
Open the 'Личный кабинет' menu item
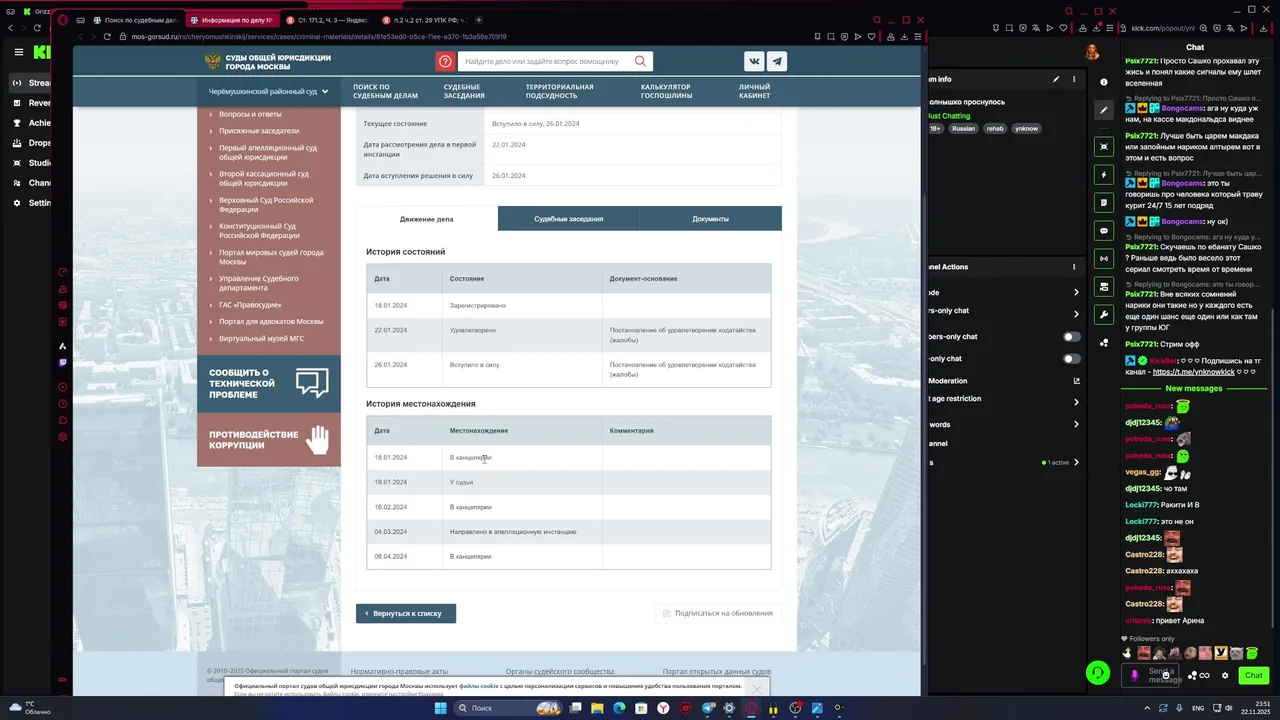[754, 91]
